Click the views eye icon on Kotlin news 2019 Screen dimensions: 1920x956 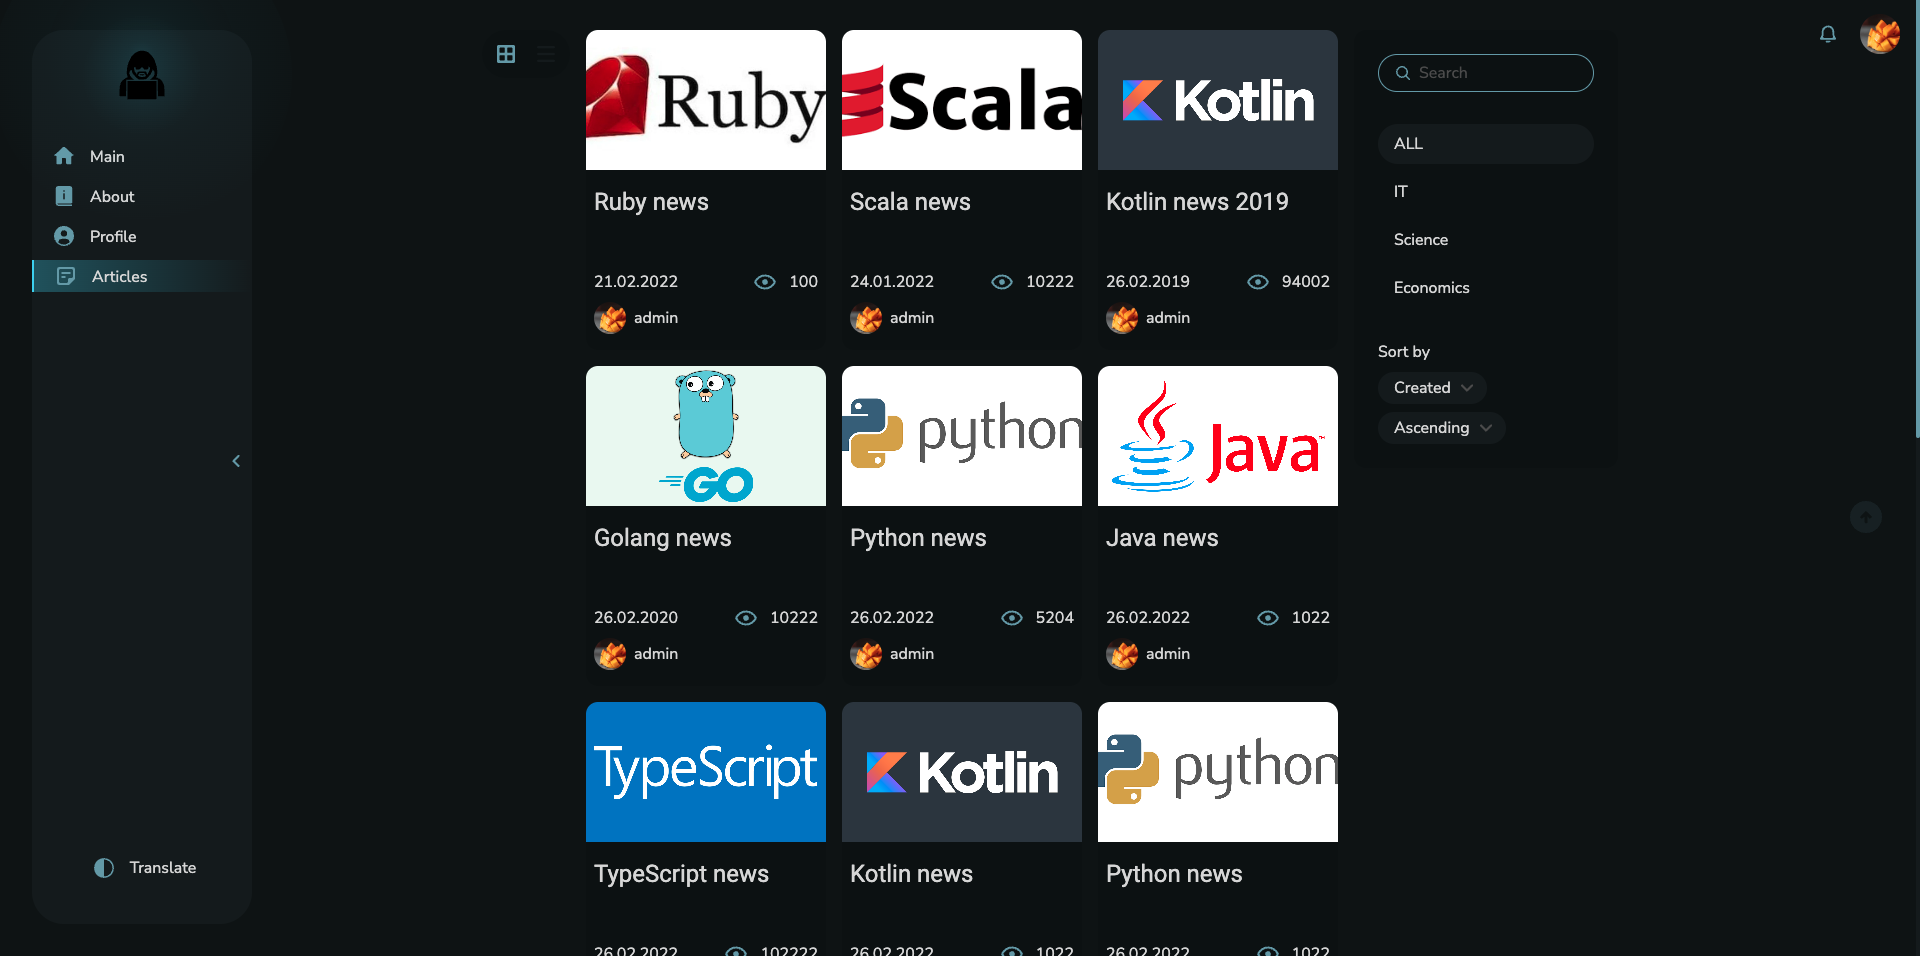tap(1258, 282)
